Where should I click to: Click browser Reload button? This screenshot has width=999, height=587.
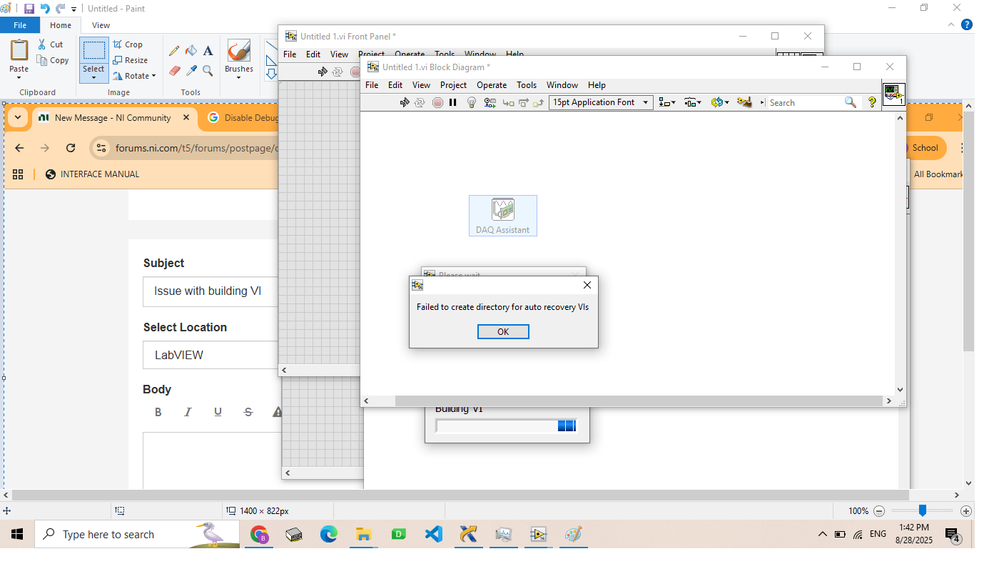coord(71,148)
